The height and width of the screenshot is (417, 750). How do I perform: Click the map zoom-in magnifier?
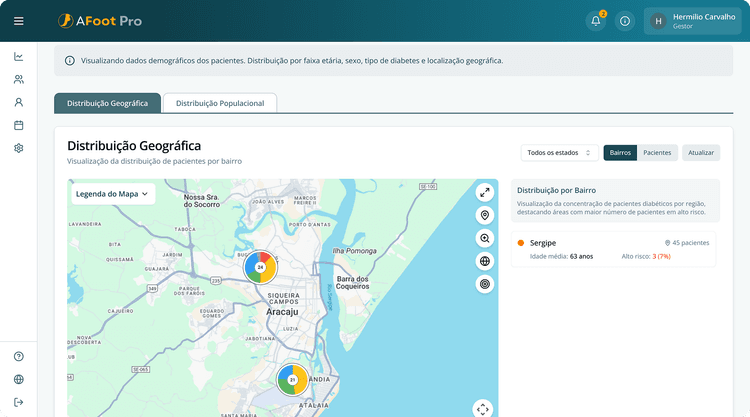point(485,238)
